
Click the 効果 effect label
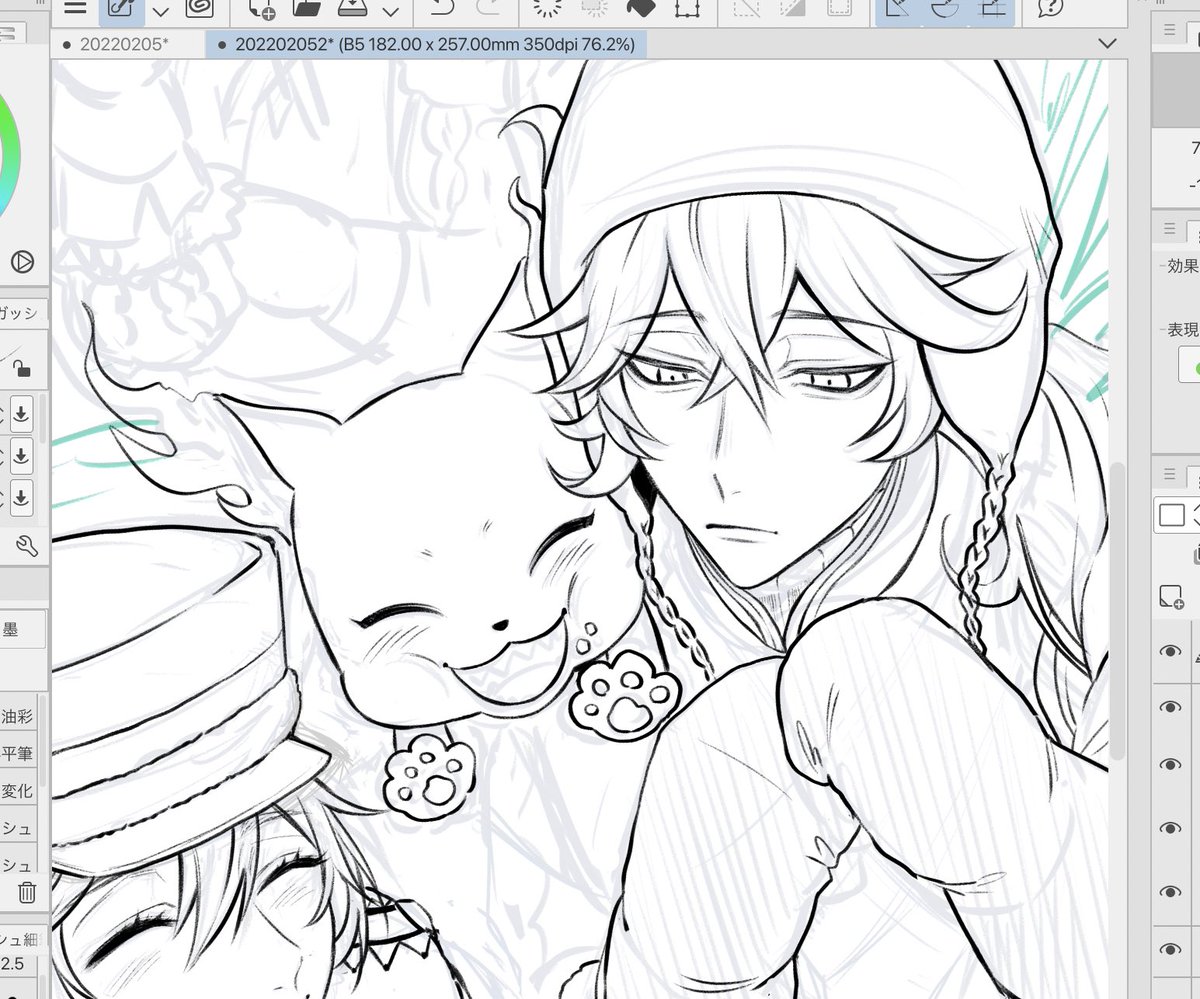click(x=1181, y=267)
